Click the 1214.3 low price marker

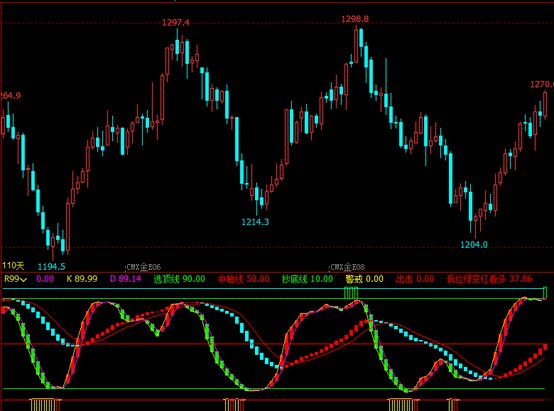point(255,222)
